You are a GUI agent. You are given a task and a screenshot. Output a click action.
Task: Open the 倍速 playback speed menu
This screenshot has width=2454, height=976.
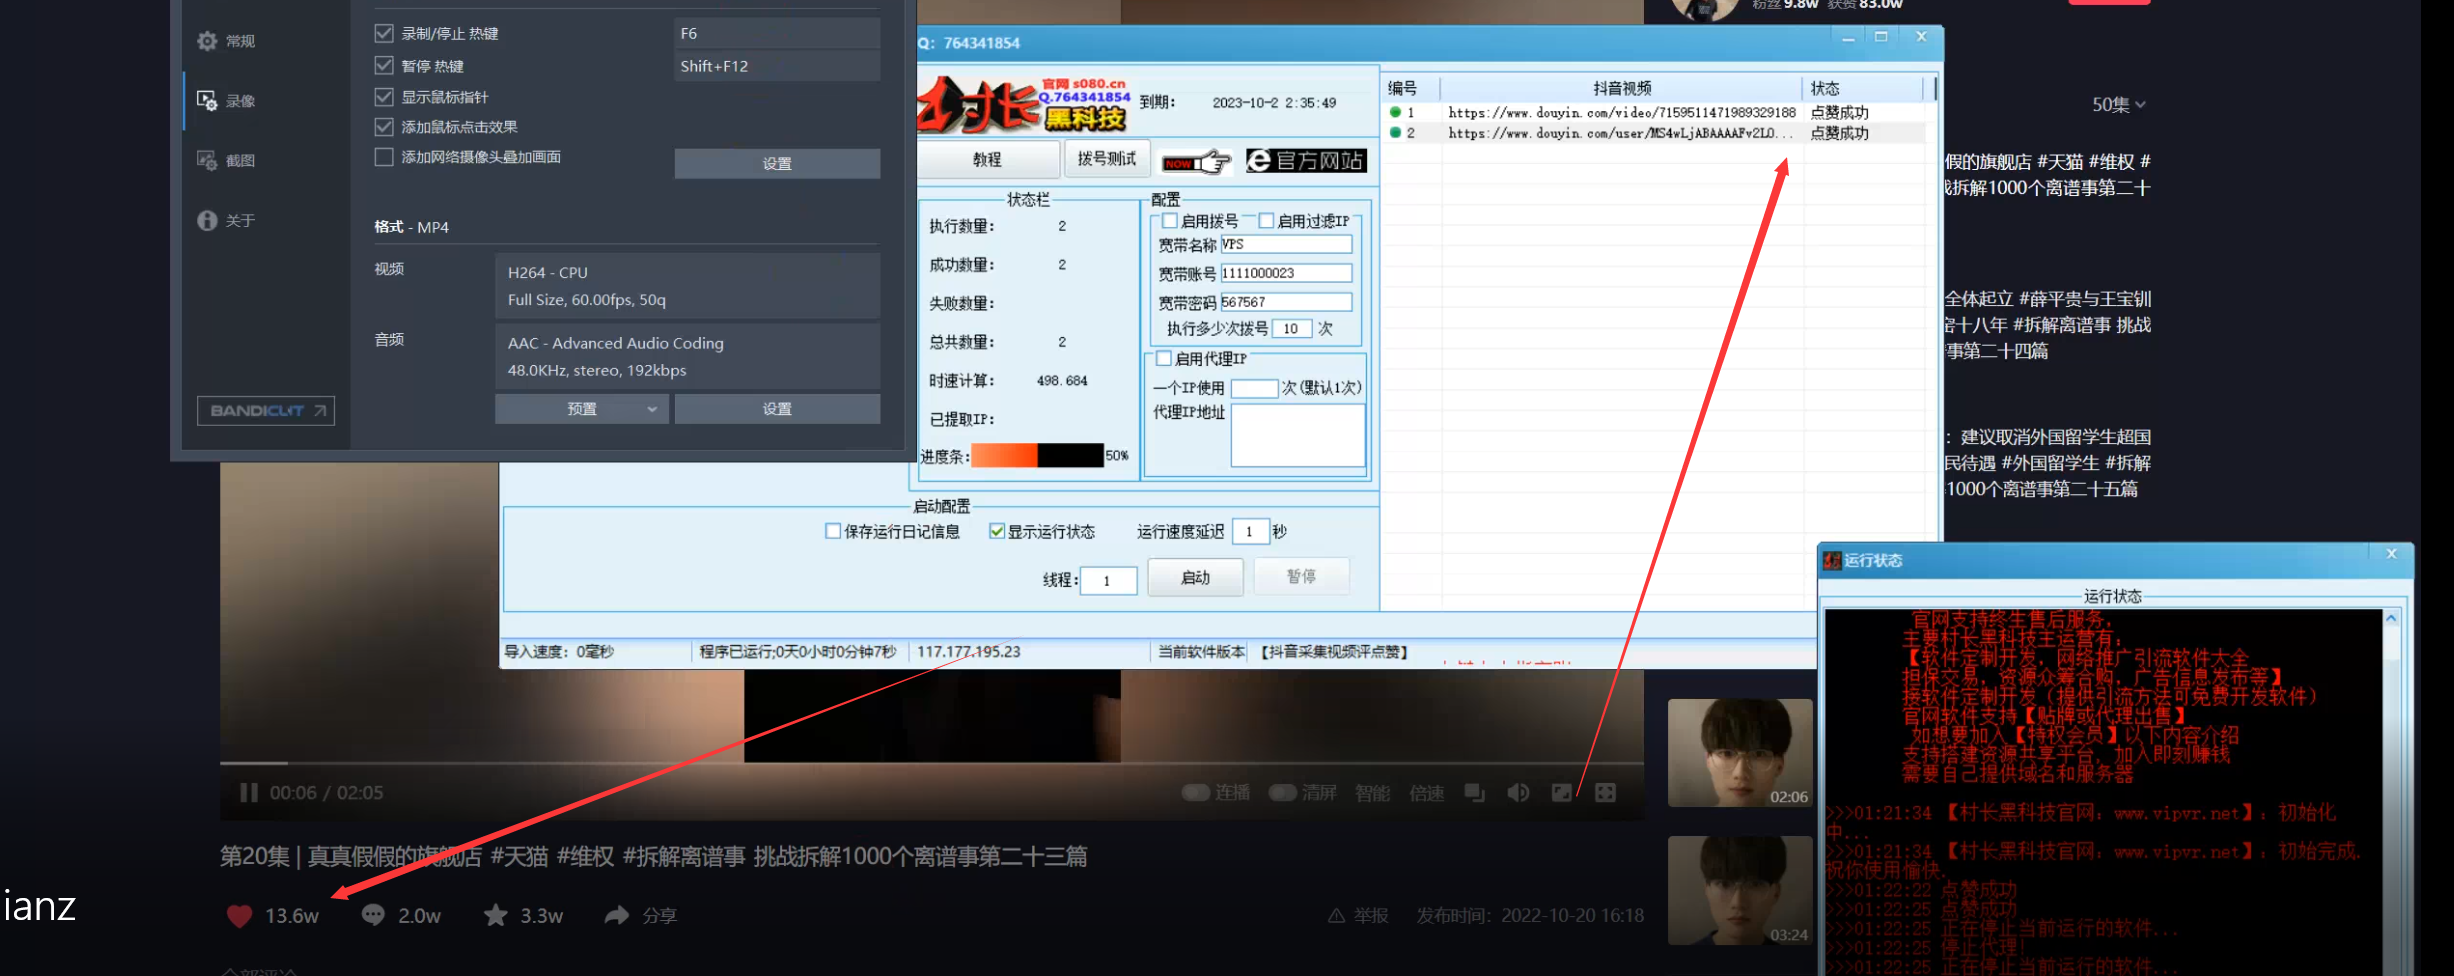coord(1427,793)
